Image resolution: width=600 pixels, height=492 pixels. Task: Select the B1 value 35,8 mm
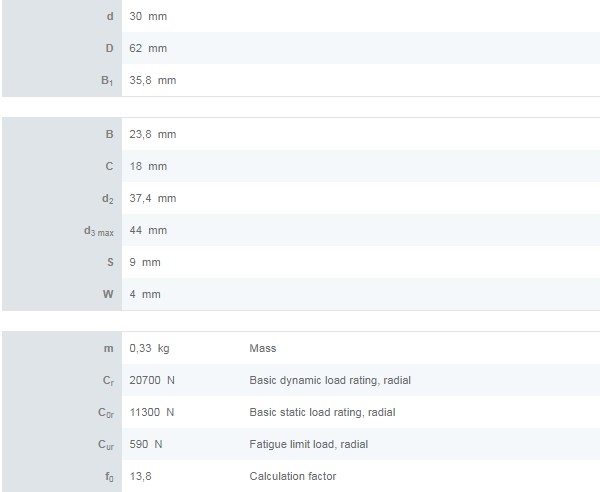click(153, 80)
